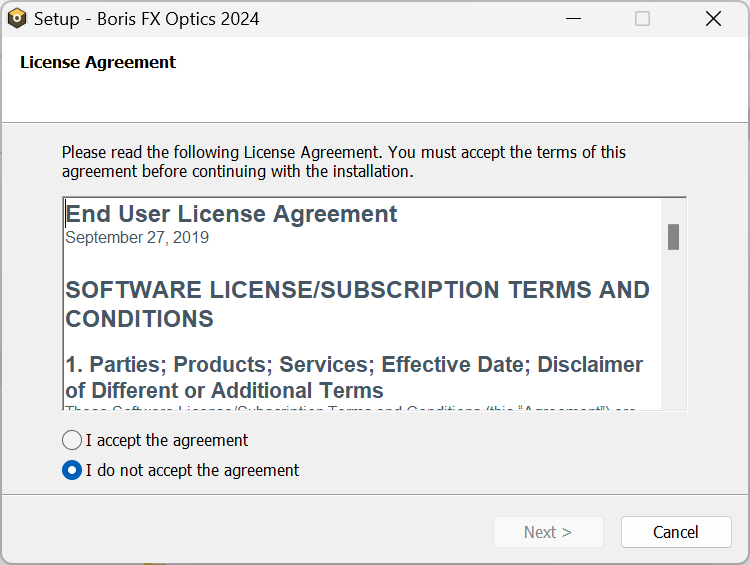Click the "End User License Agreement" heading

(x=231, y=214)
